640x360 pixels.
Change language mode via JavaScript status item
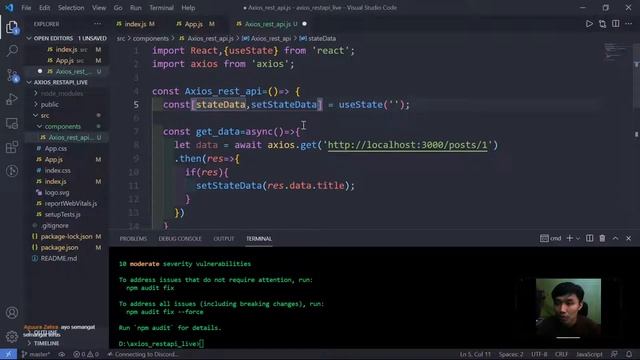tap(589, 354)
